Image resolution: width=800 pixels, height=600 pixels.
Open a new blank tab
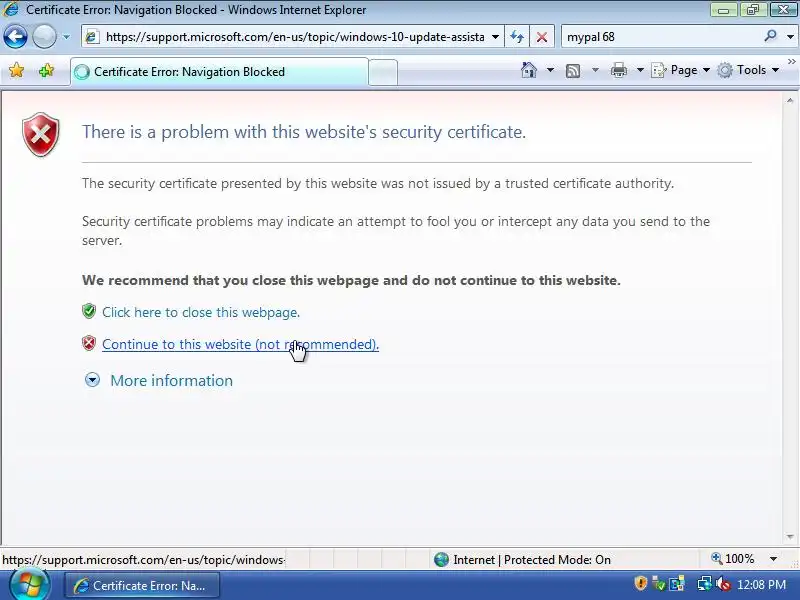pos(383,72)
